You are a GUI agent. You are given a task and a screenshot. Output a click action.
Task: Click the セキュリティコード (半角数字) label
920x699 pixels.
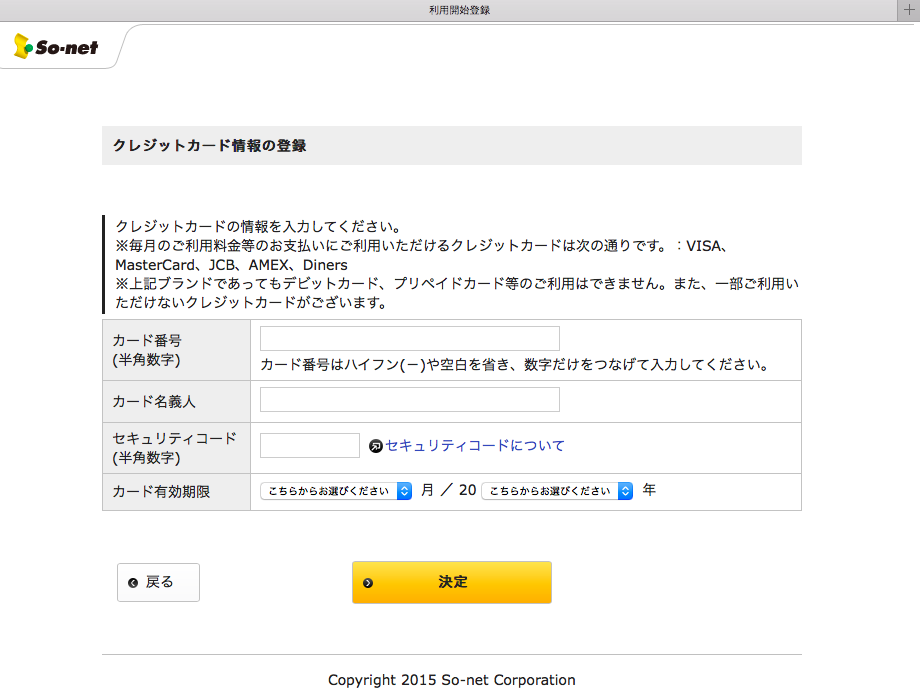(174, 448)
